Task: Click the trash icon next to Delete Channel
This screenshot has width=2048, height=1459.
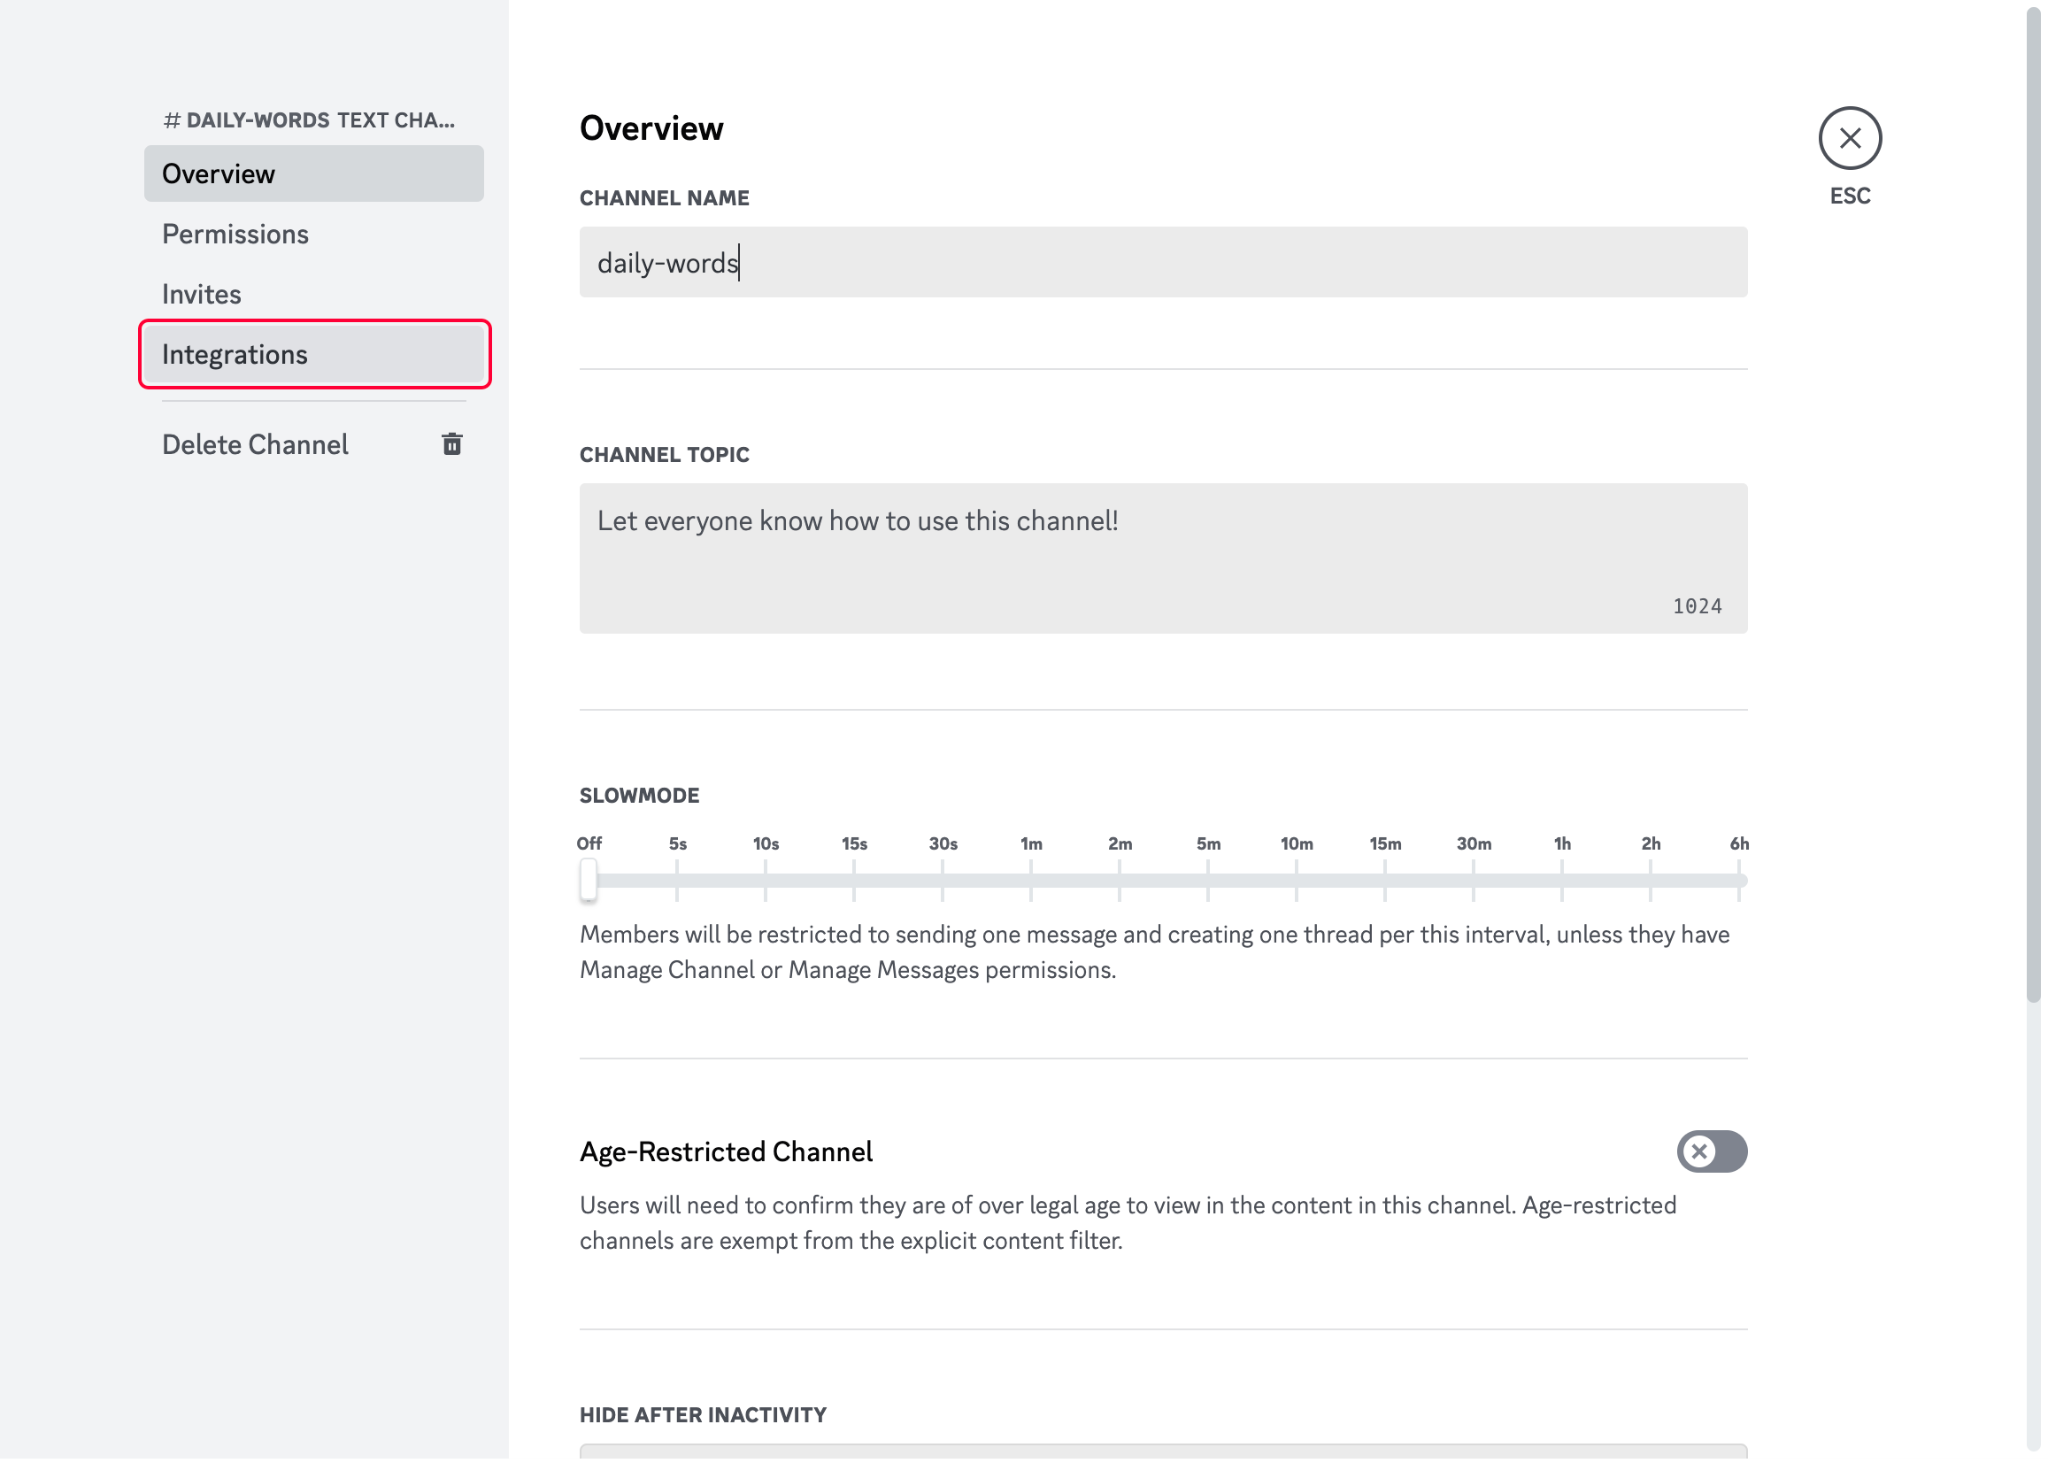Action: click(452, 443)
